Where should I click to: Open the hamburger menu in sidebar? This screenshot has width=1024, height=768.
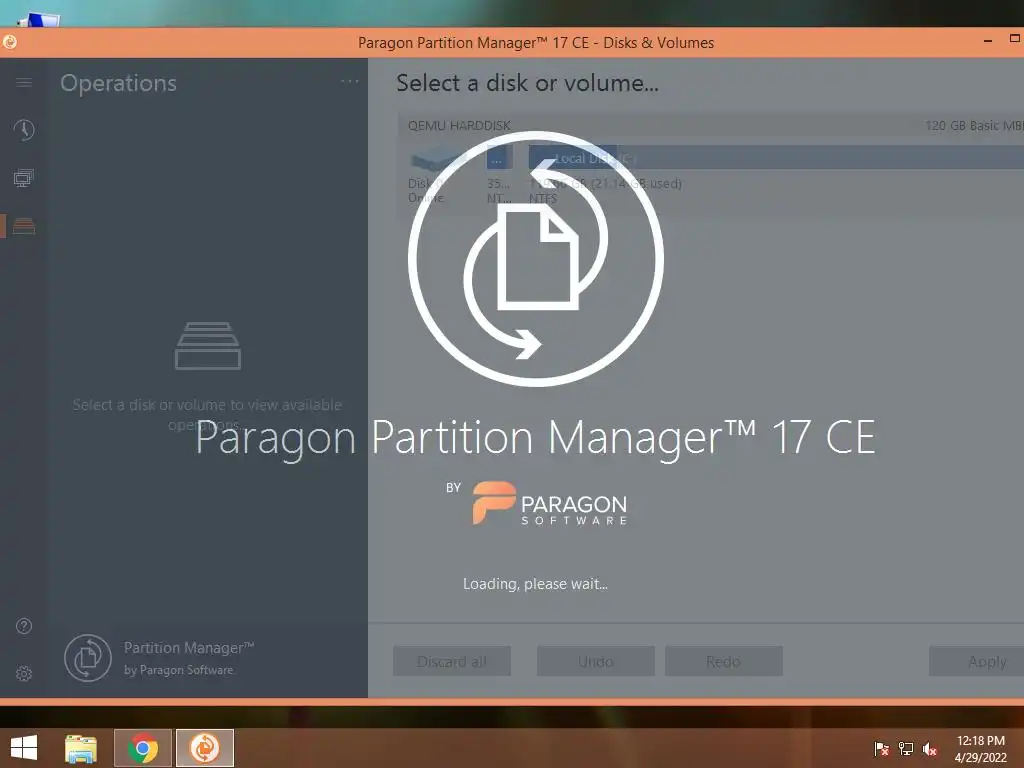coord(24,82)
